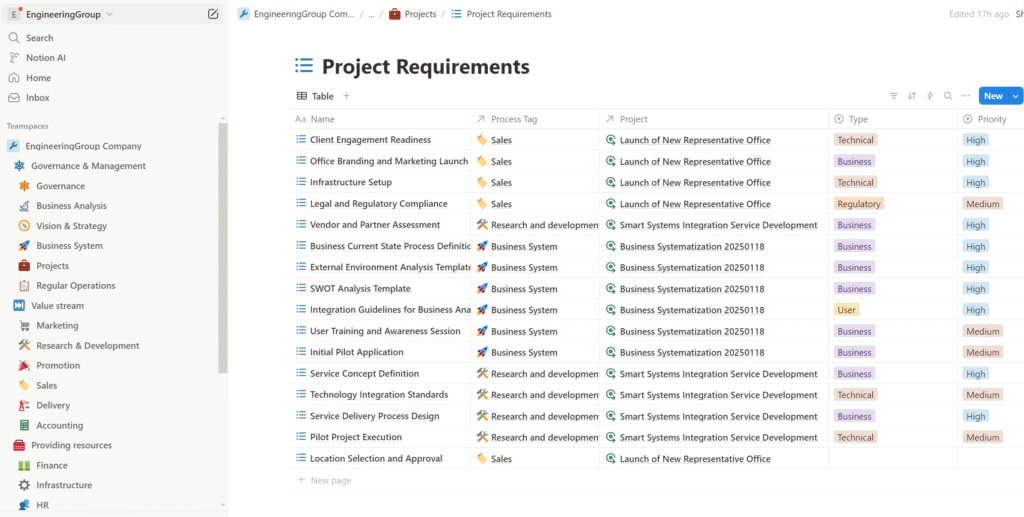Select the Table view tab
This screenshot has width=1024, height=517.
tap(316, 96)
